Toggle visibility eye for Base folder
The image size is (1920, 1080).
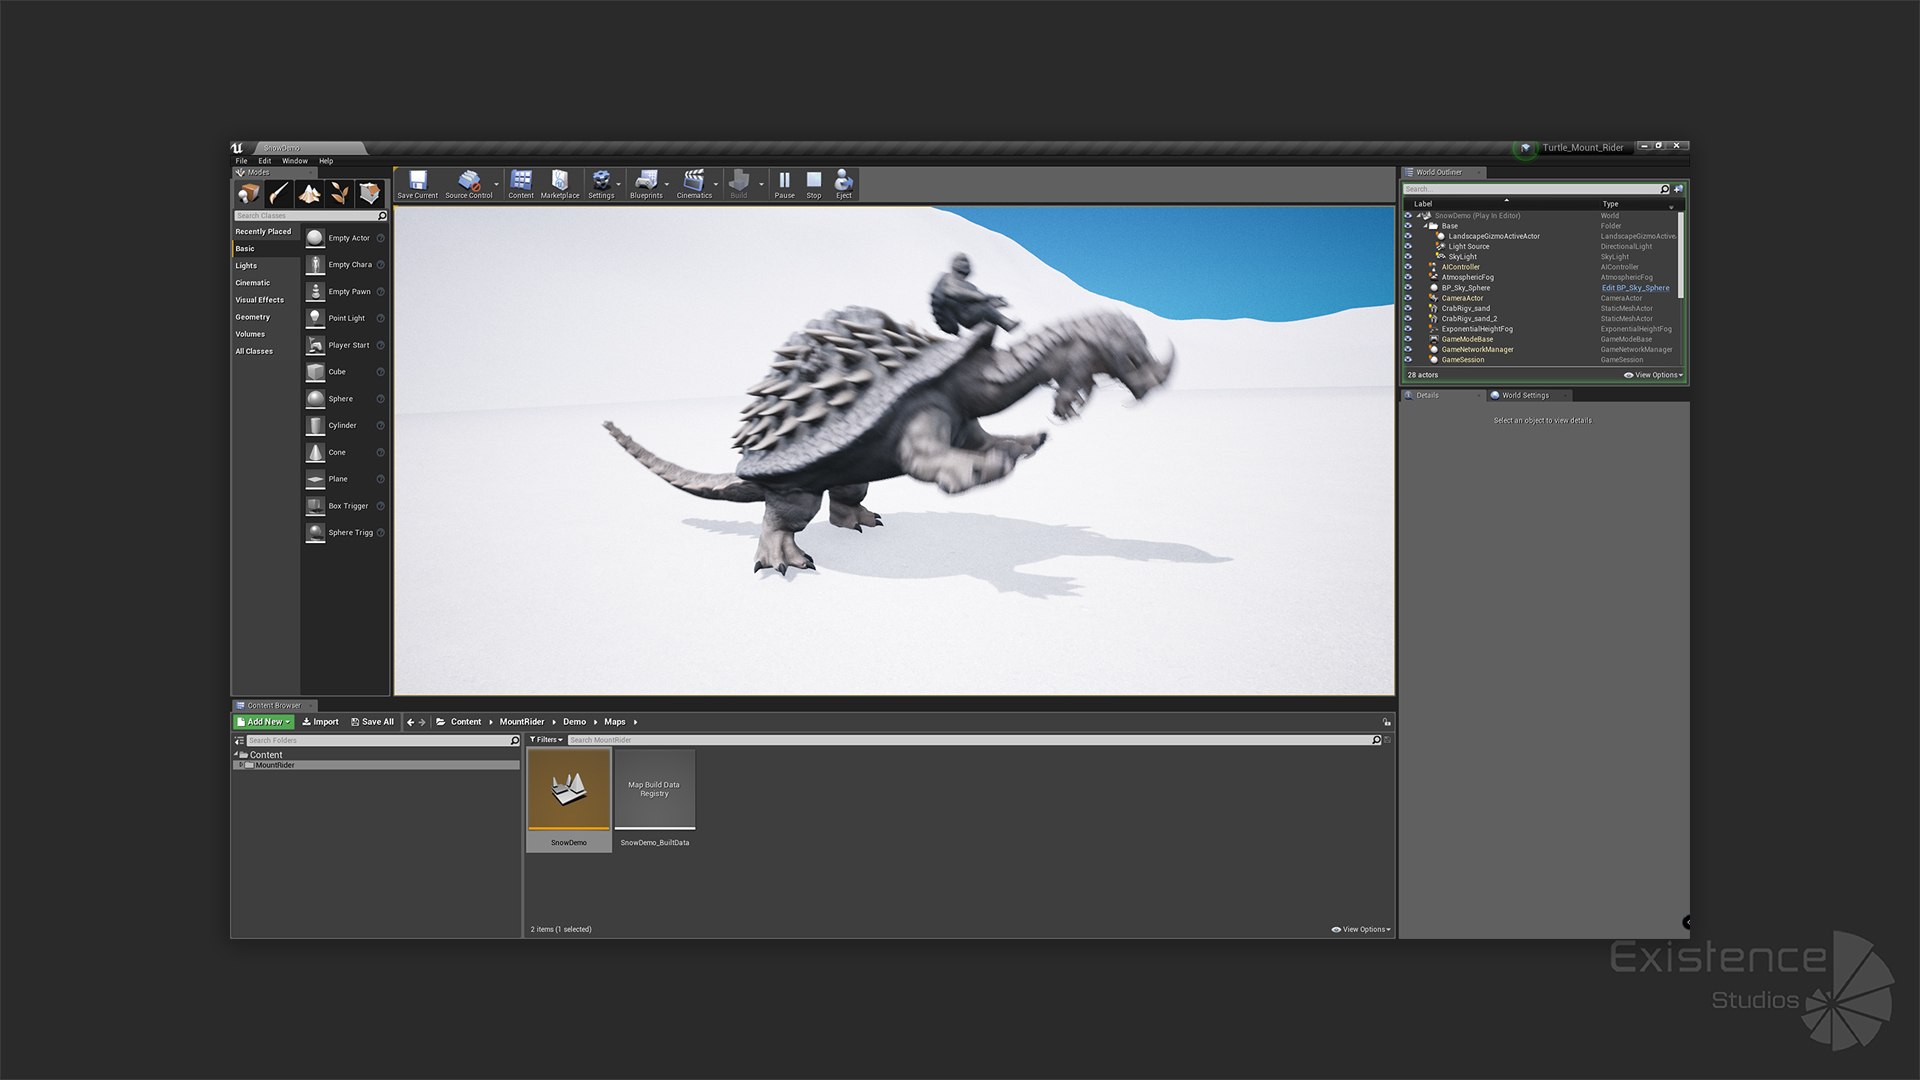[1408, 226]
